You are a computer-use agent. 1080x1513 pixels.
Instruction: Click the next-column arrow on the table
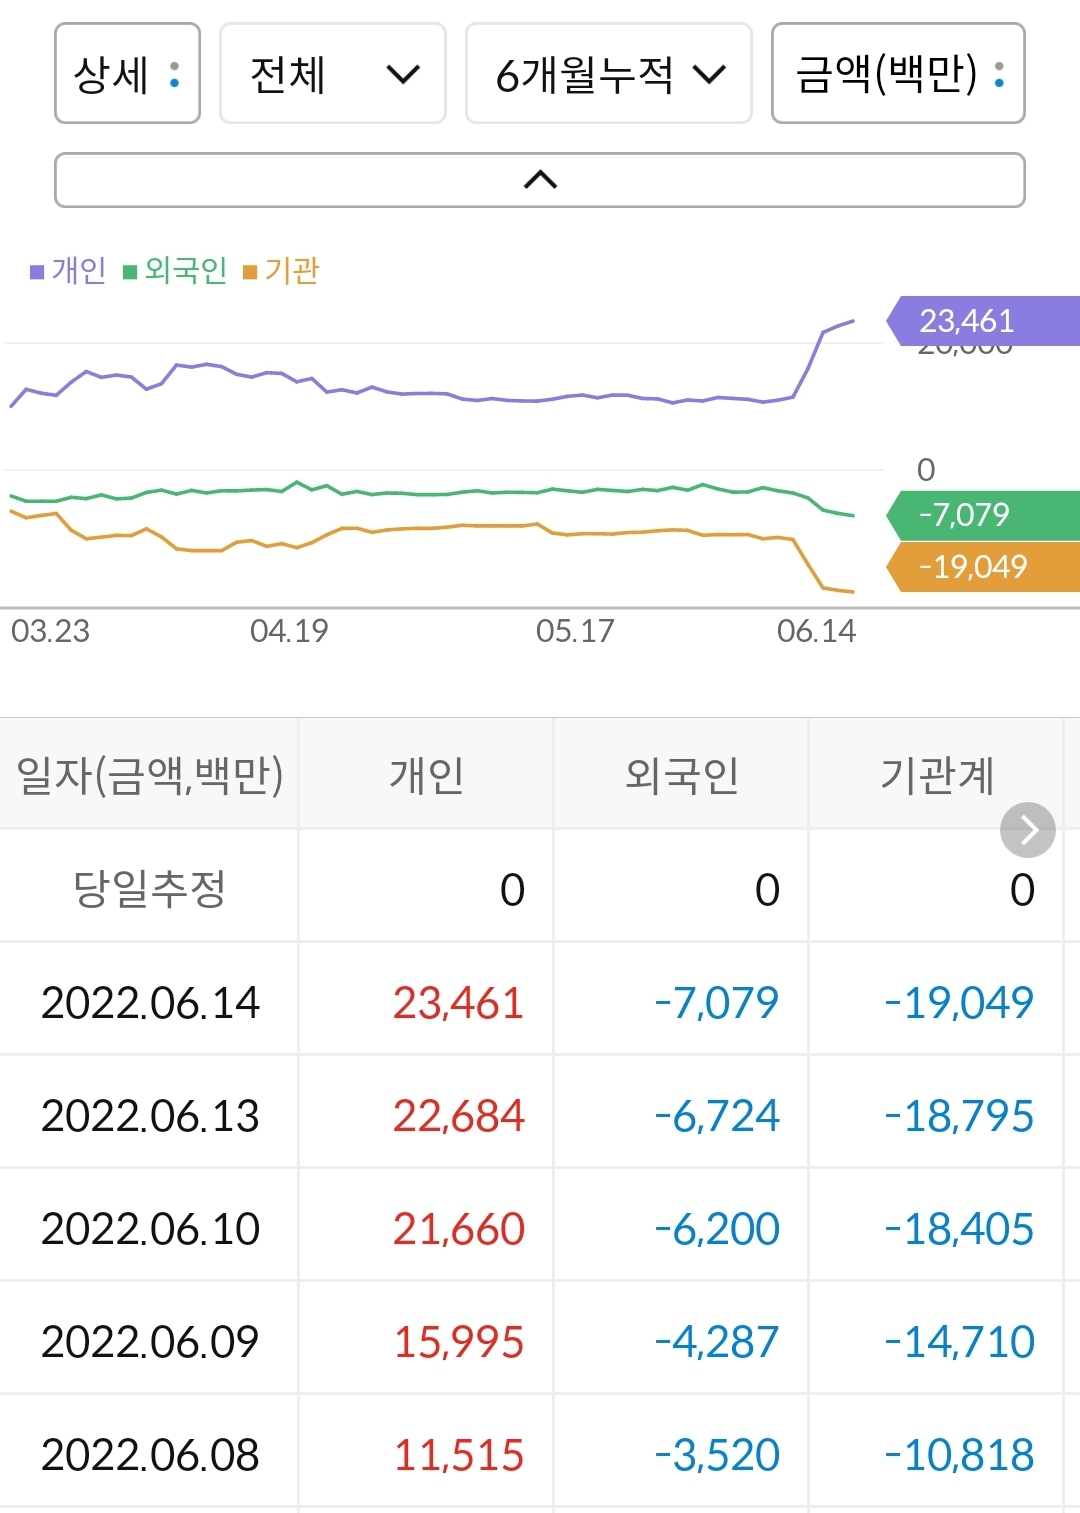1026,829
